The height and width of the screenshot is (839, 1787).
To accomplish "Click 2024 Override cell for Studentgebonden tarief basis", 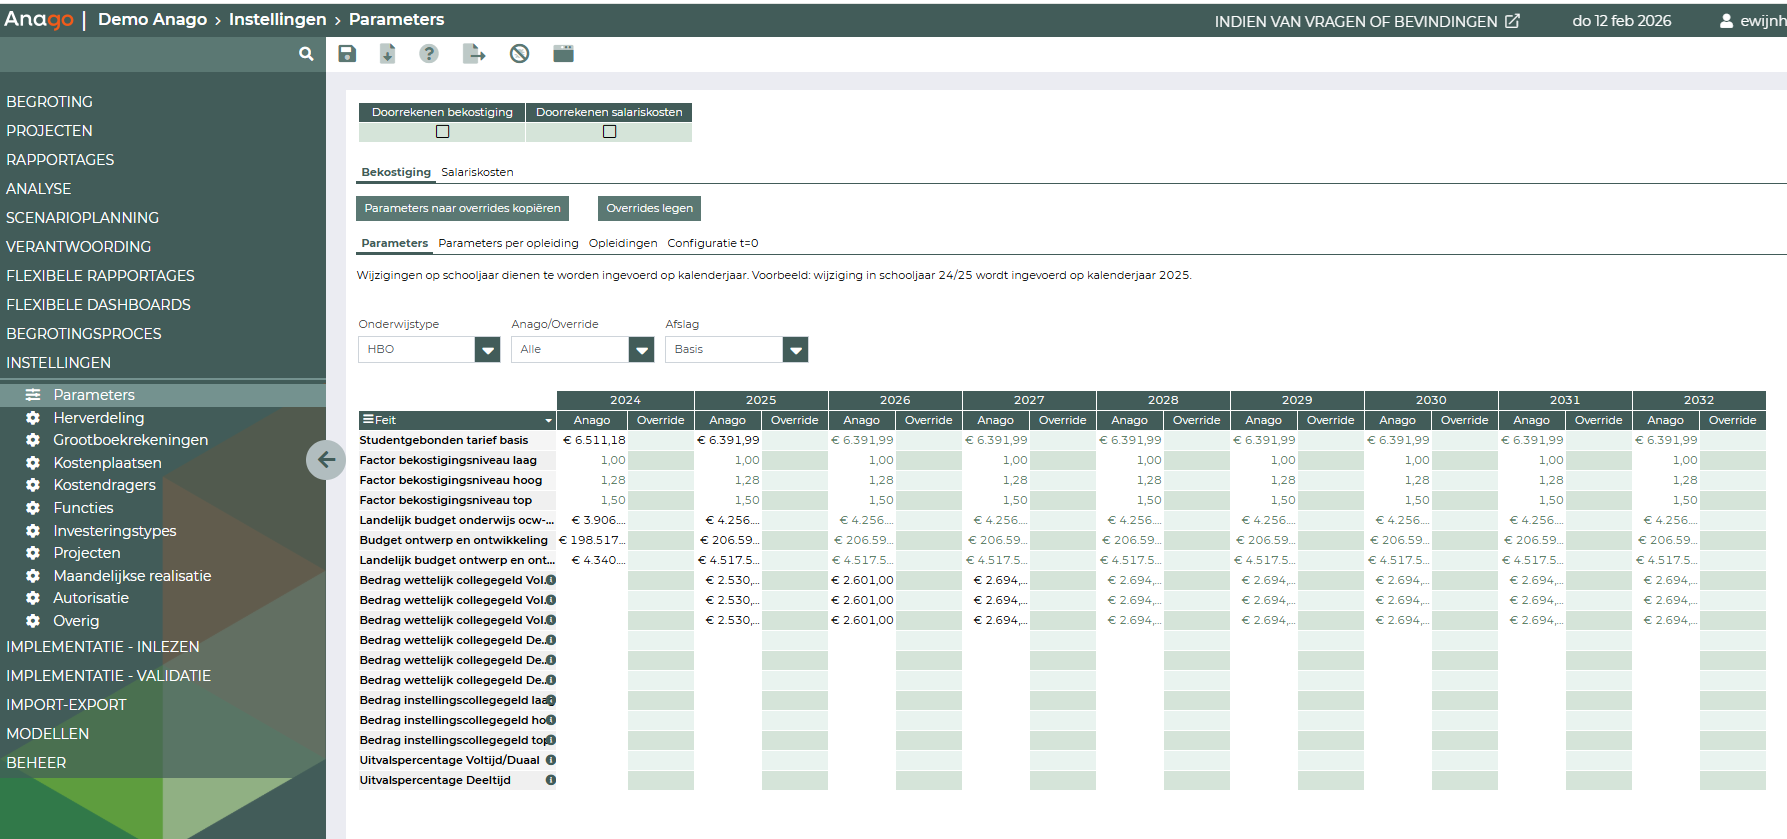I will coord(660,440).
